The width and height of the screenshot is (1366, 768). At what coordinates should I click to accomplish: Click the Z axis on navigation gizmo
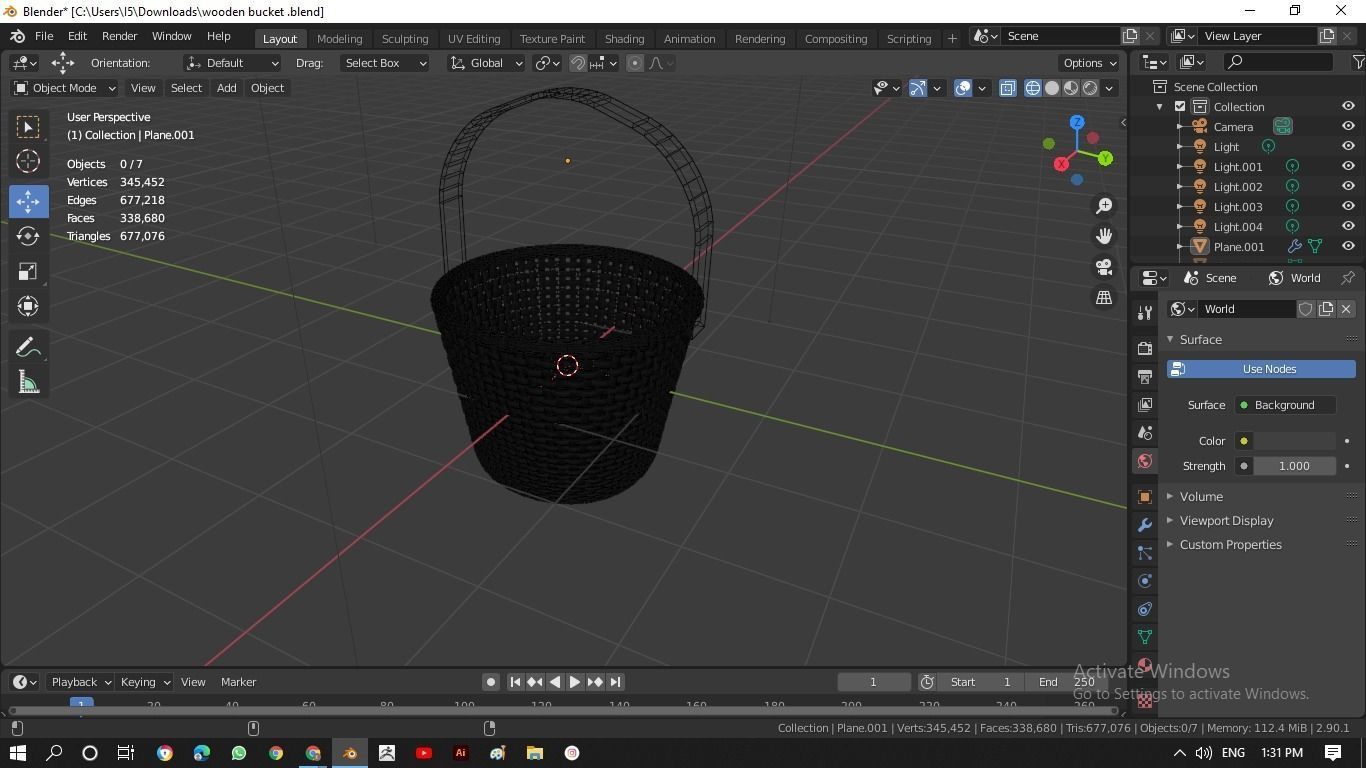click(x=1077, y=122)
